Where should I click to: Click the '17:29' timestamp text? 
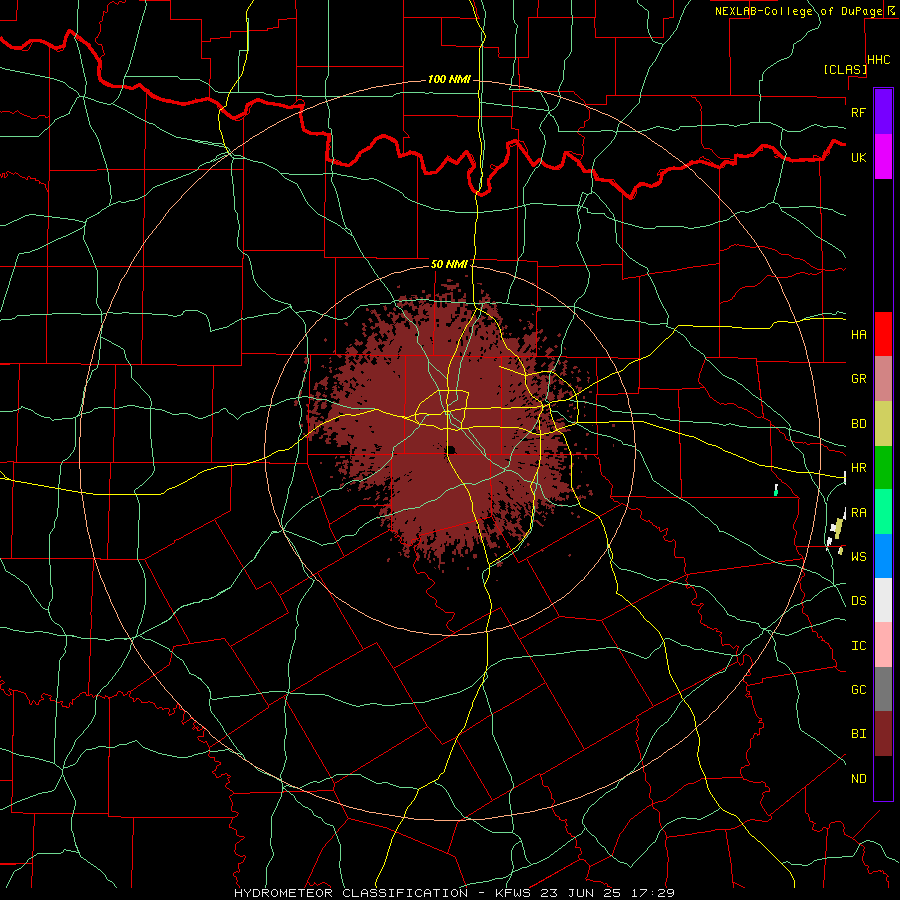pyautogui.click(x=655, y=893)
